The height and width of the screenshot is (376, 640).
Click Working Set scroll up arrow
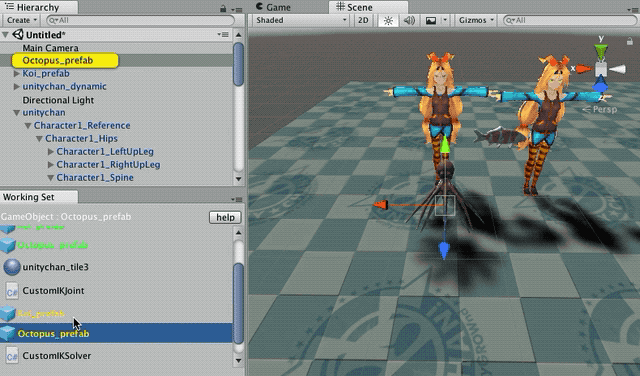pos(238,232)
